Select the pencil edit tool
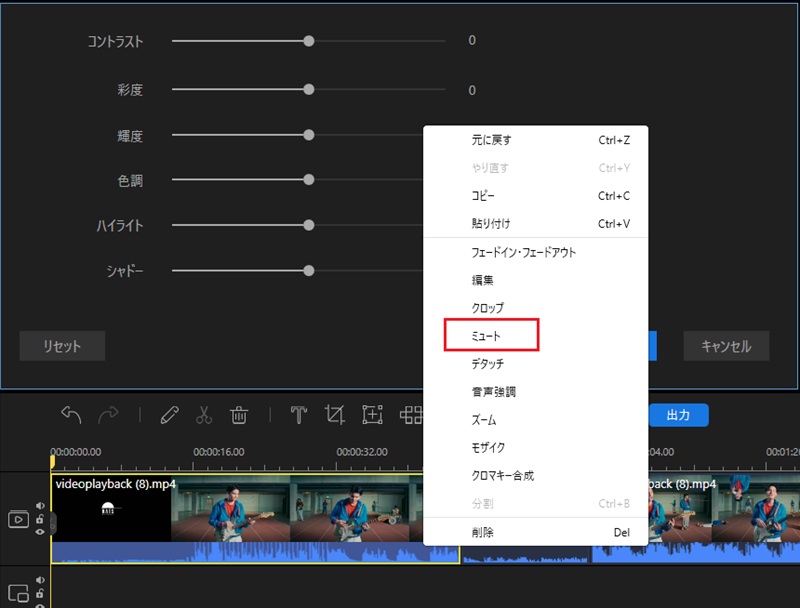Viewport: 800px width, 608px height. [169, 415]
